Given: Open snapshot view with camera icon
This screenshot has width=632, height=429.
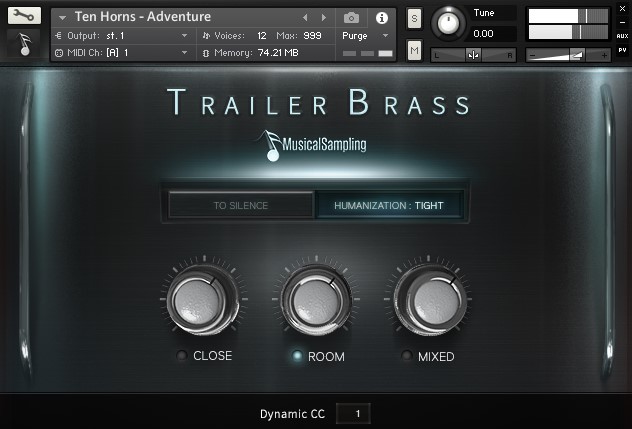Looking at the screenshot, I should point(351,17).
